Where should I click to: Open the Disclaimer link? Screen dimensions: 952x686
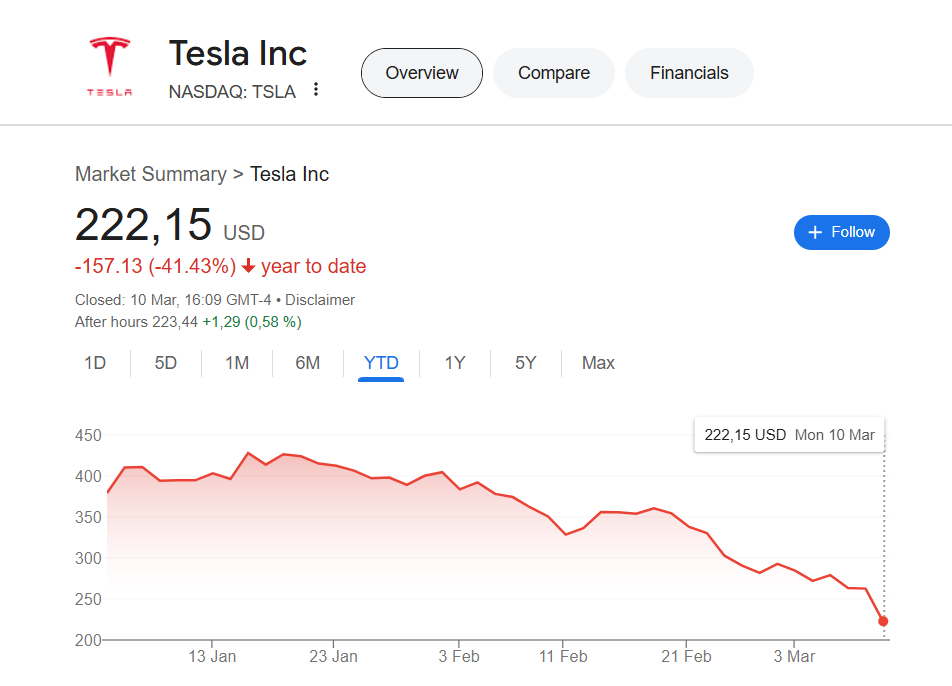coord(320,300)
